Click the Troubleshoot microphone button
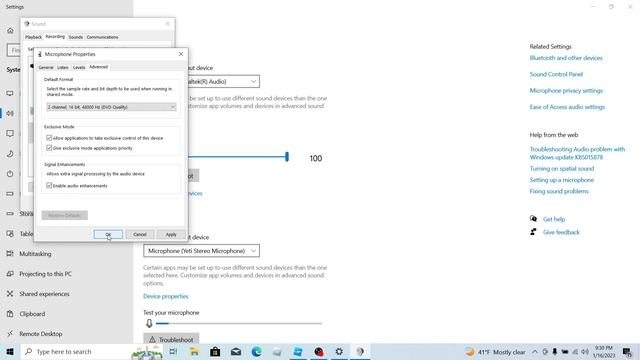The height and width of the screenshot is (360, 640). pos(171,339)
